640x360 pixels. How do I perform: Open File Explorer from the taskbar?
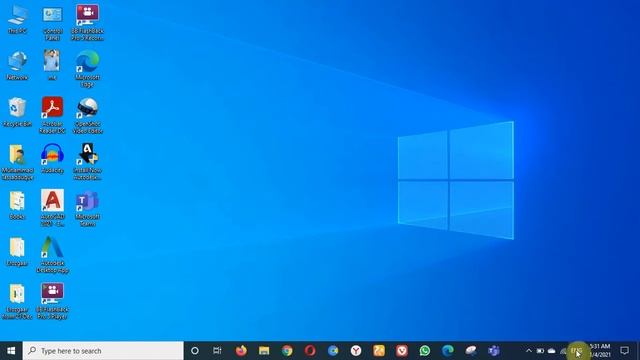click(264, 351)
